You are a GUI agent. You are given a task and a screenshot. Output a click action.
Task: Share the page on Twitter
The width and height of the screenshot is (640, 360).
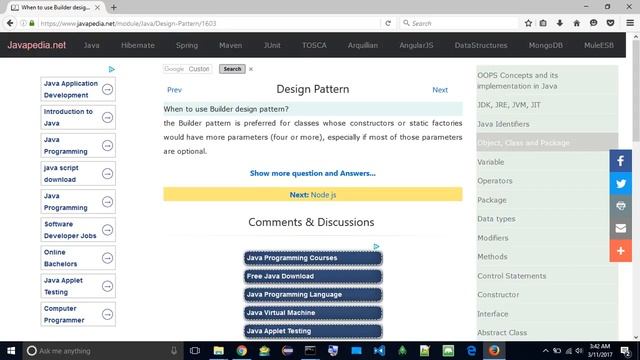[620, 183]
